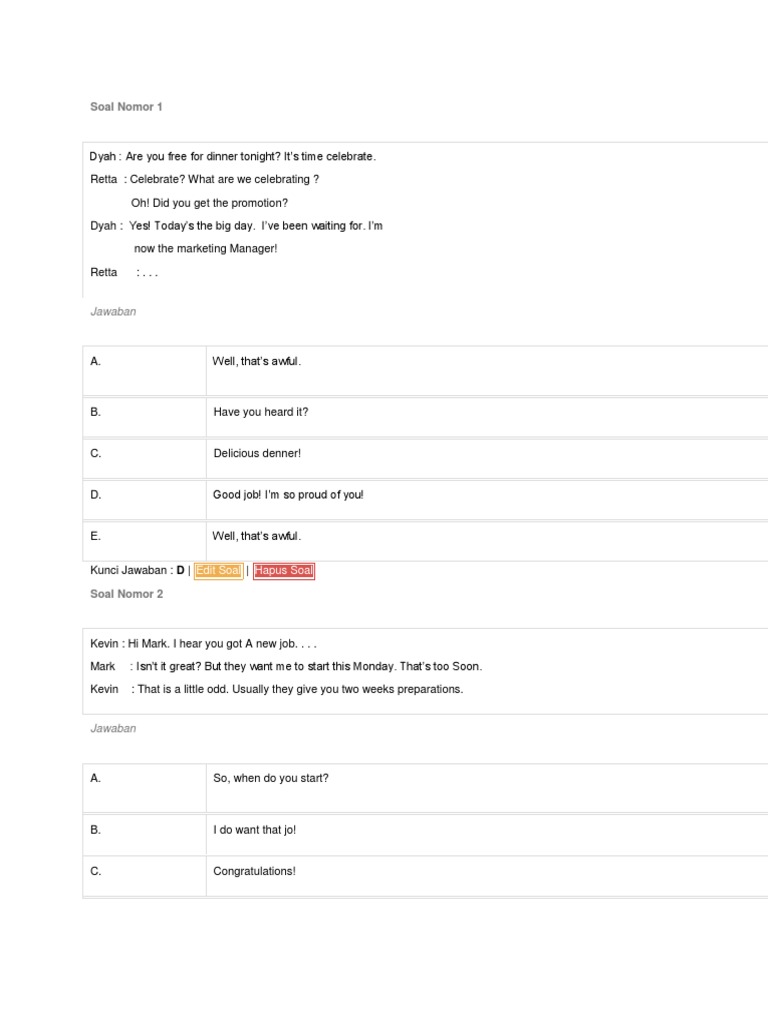Click the option letter D cell in question 1
This screenshot has height=1024, width=768.
144,500
